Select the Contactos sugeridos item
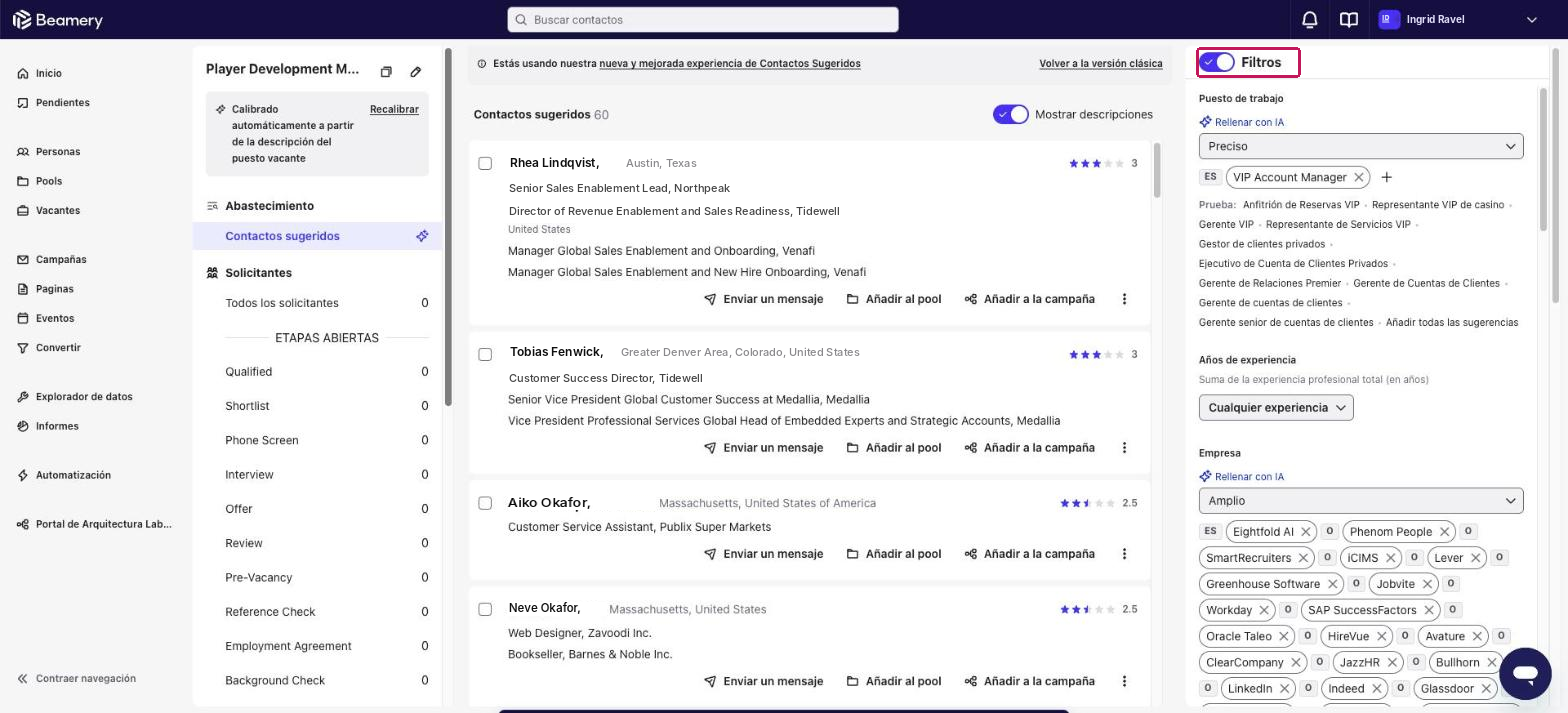The width and height of the screenshot is (1568, 713). pos(317,236)
